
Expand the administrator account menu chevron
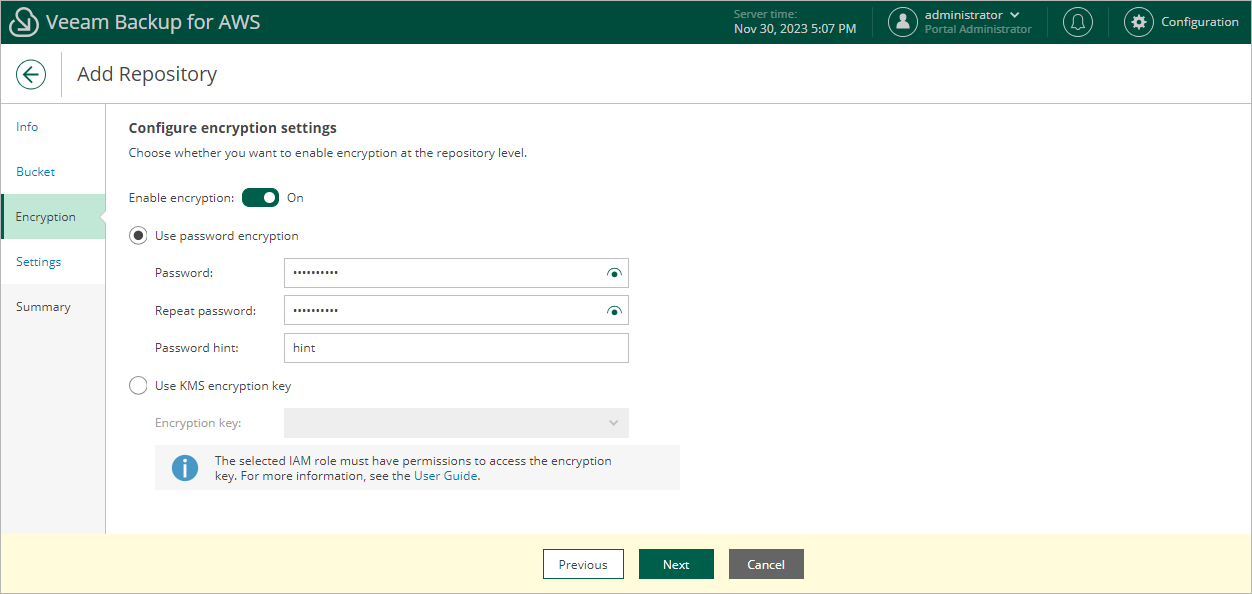[x=1015, y=15]
